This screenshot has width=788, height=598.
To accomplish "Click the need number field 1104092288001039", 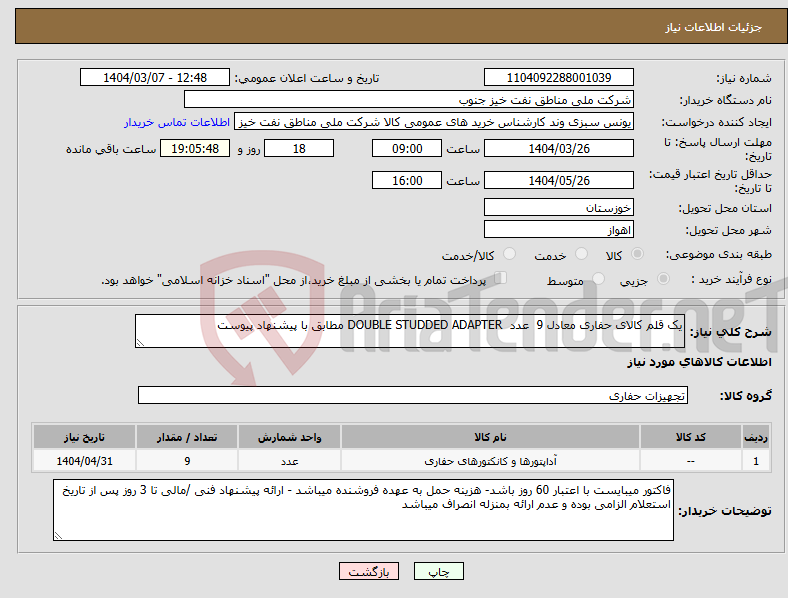I will click(558, 77).
